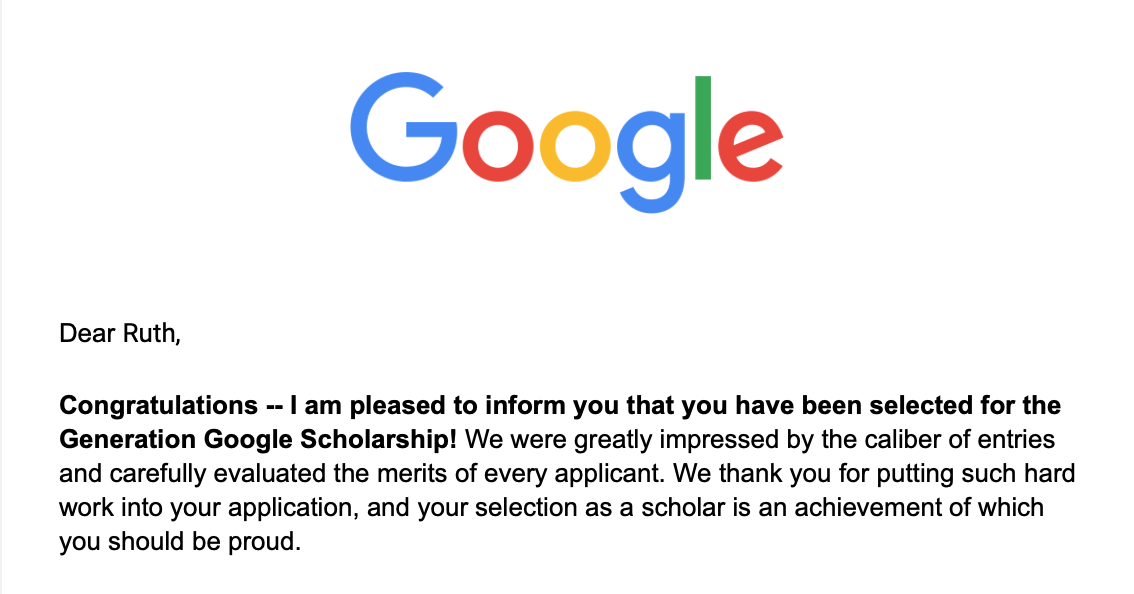Click the bold word "Congratulations"
Viewport: 1134px width, 594px height.
159,406
